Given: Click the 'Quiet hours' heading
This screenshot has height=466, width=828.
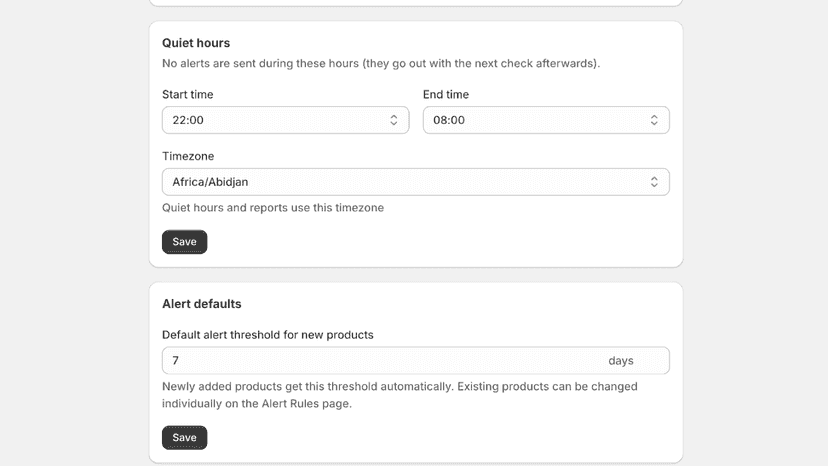Looking at the screenshot, I should point(196,43).
